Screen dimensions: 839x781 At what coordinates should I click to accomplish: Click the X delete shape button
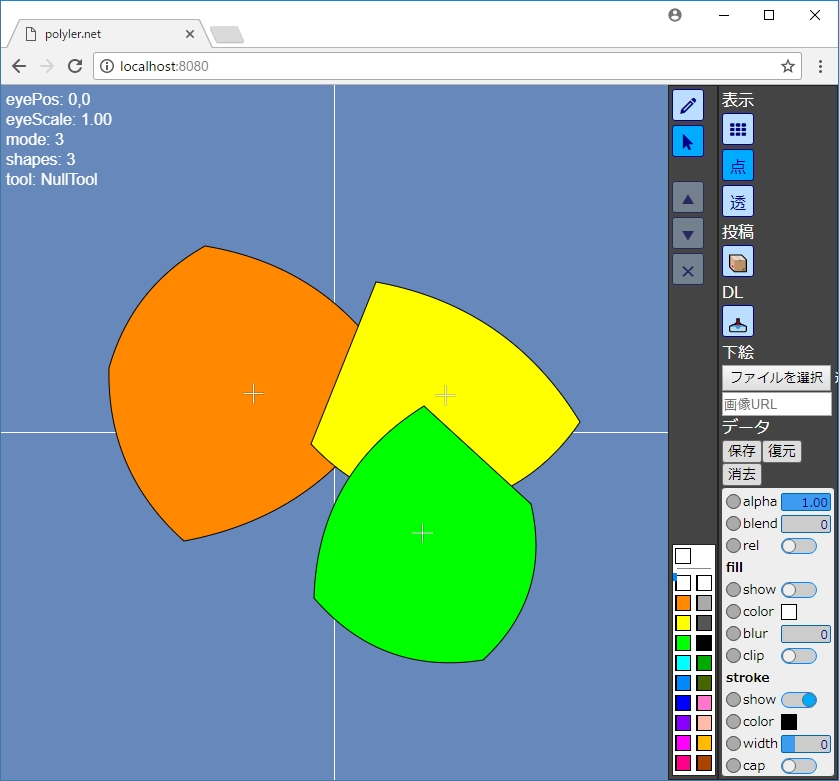tap(688, 270)
